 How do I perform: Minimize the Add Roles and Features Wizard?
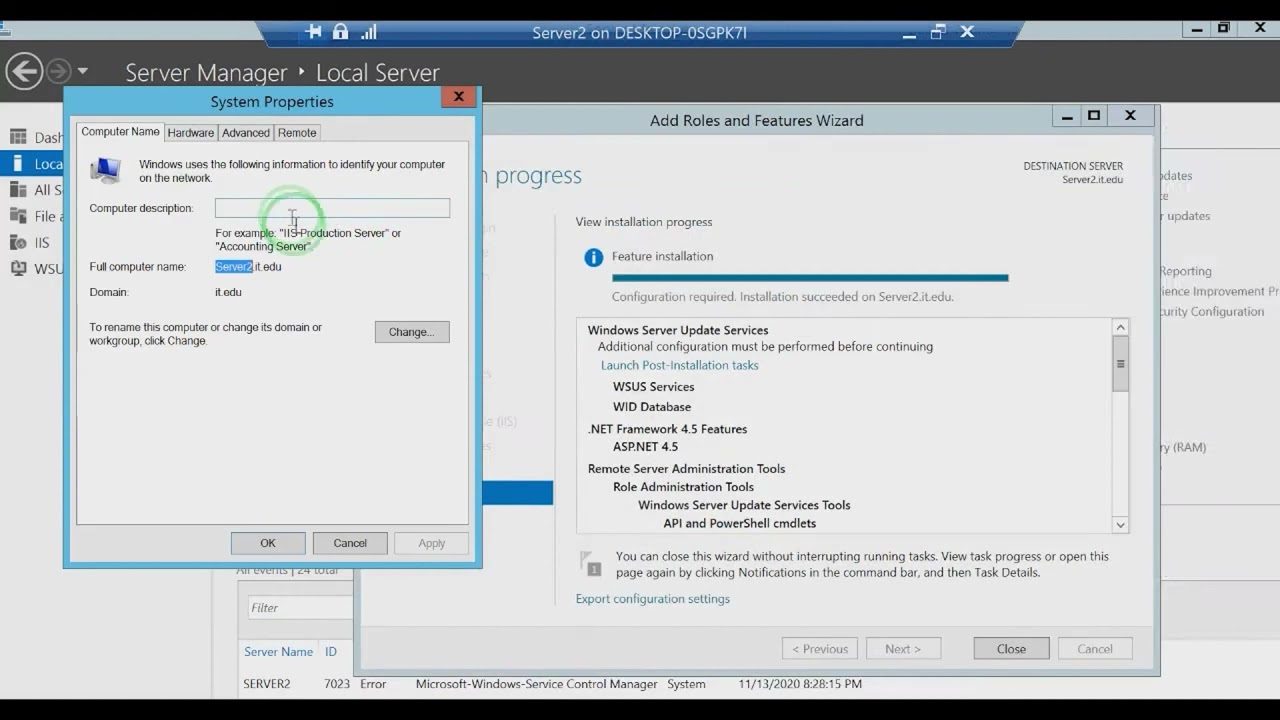1067,116
